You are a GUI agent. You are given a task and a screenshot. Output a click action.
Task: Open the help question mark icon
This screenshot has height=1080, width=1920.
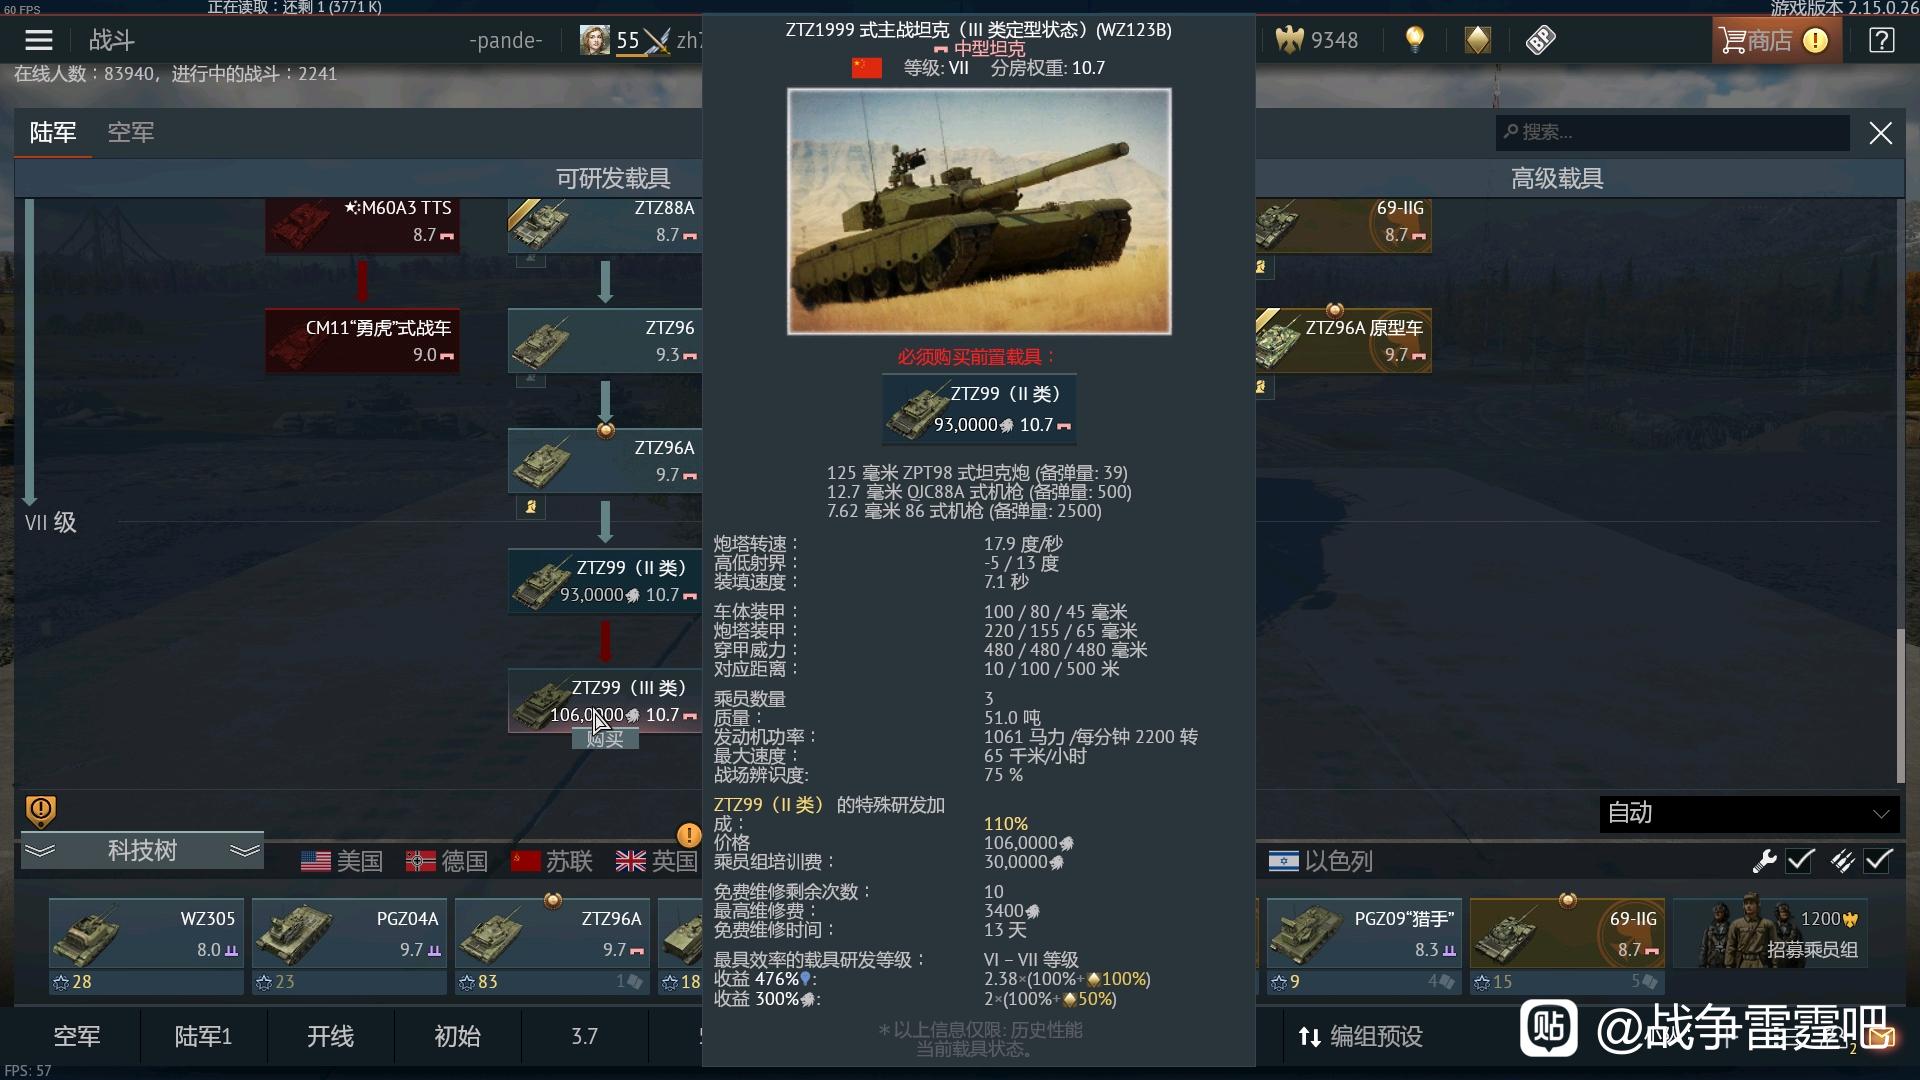pos(1881,40)
